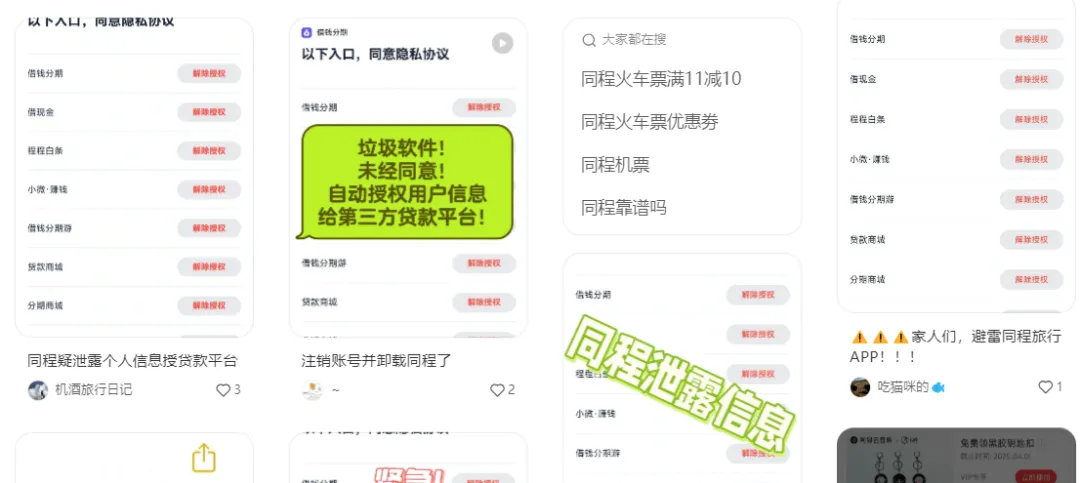Open the 吃猫咪的 author avatar
The width and height of the screenshot is (1080, 483).
pos(860,387)
